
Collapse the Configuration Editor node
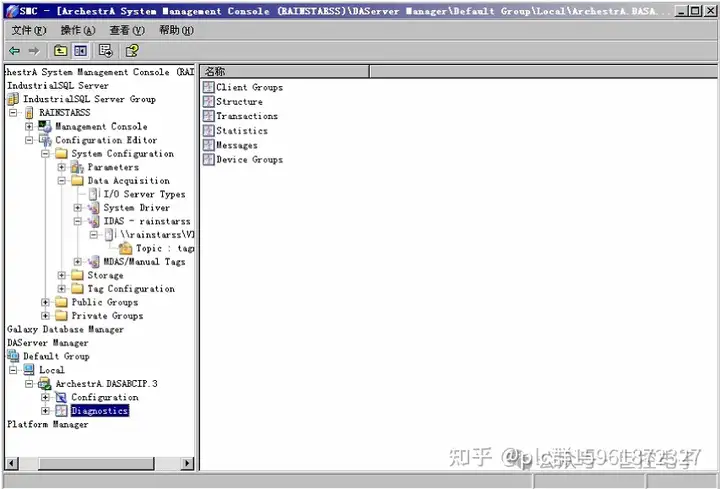pyautogui.click(x=29, y=140)
